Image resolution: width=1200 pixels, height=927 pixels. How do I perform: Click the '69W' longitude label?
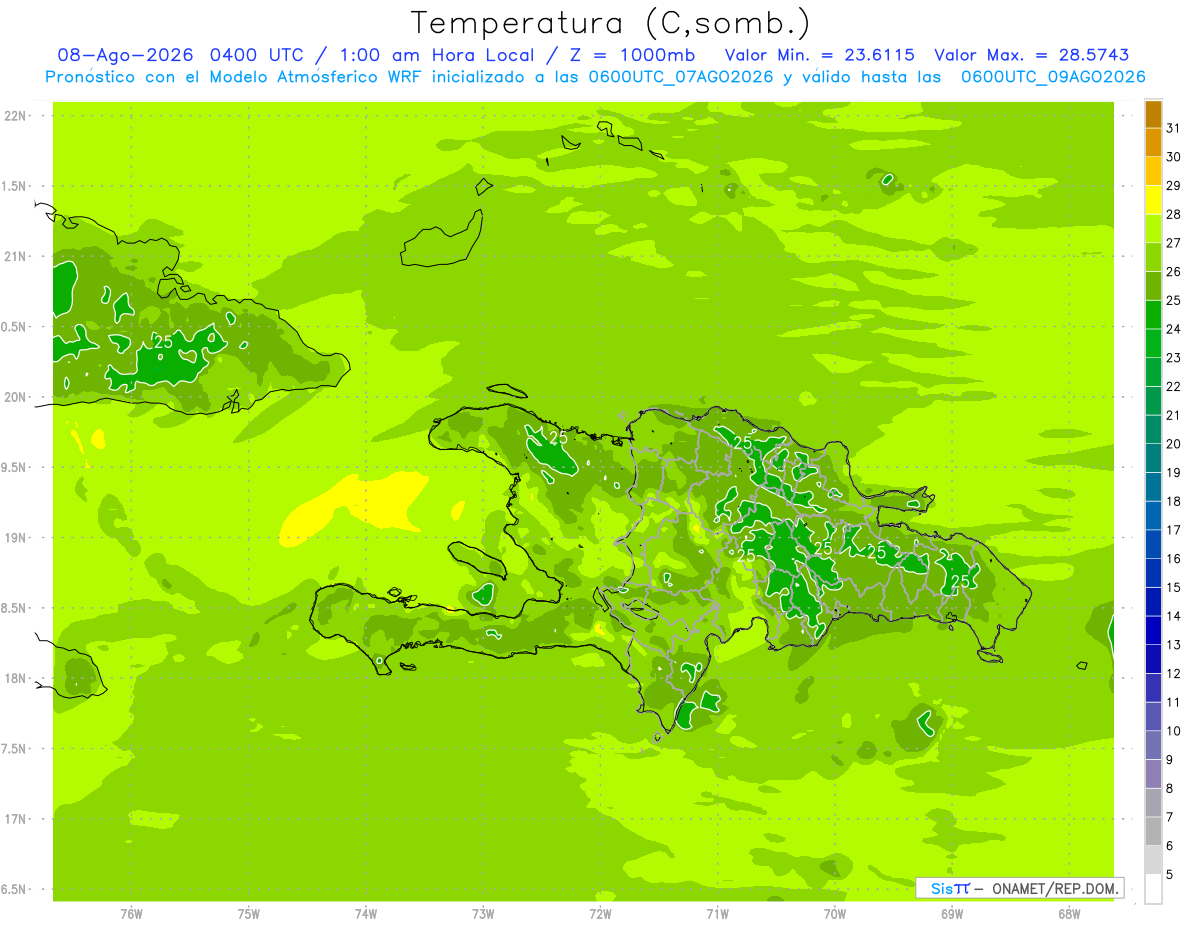pyautogui.click(x=952, y=914)
